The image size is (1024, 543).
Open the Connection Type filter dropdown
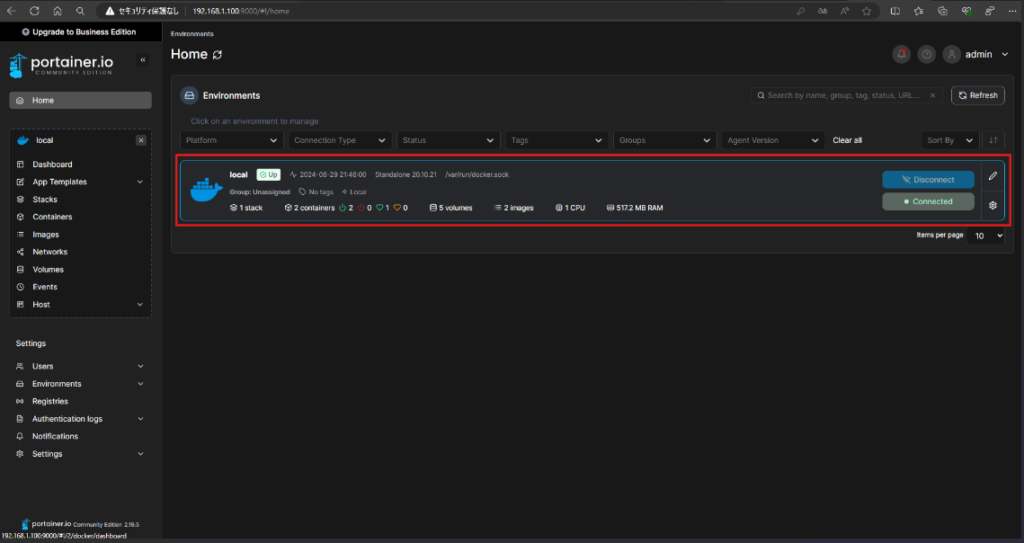340,140
